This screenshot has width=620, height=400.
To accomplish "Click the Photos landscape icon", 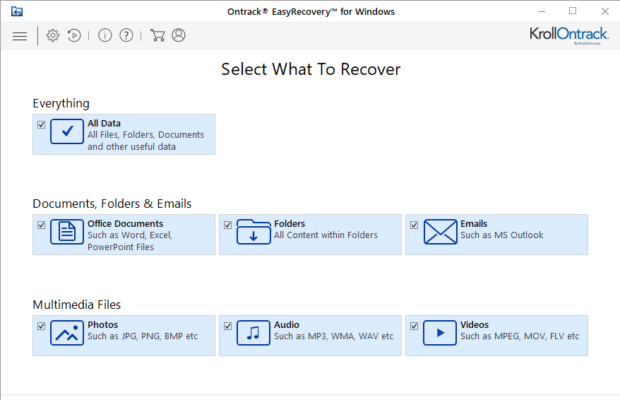I will click(x=67, y=333).
